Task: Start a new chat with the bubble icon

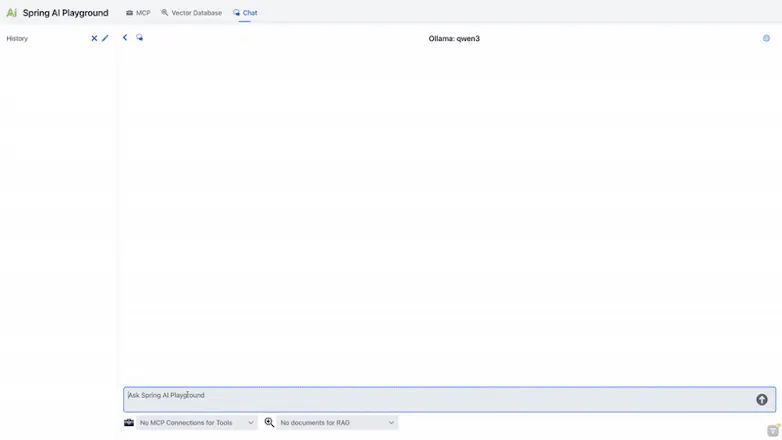Action: [x=140, y=37]
